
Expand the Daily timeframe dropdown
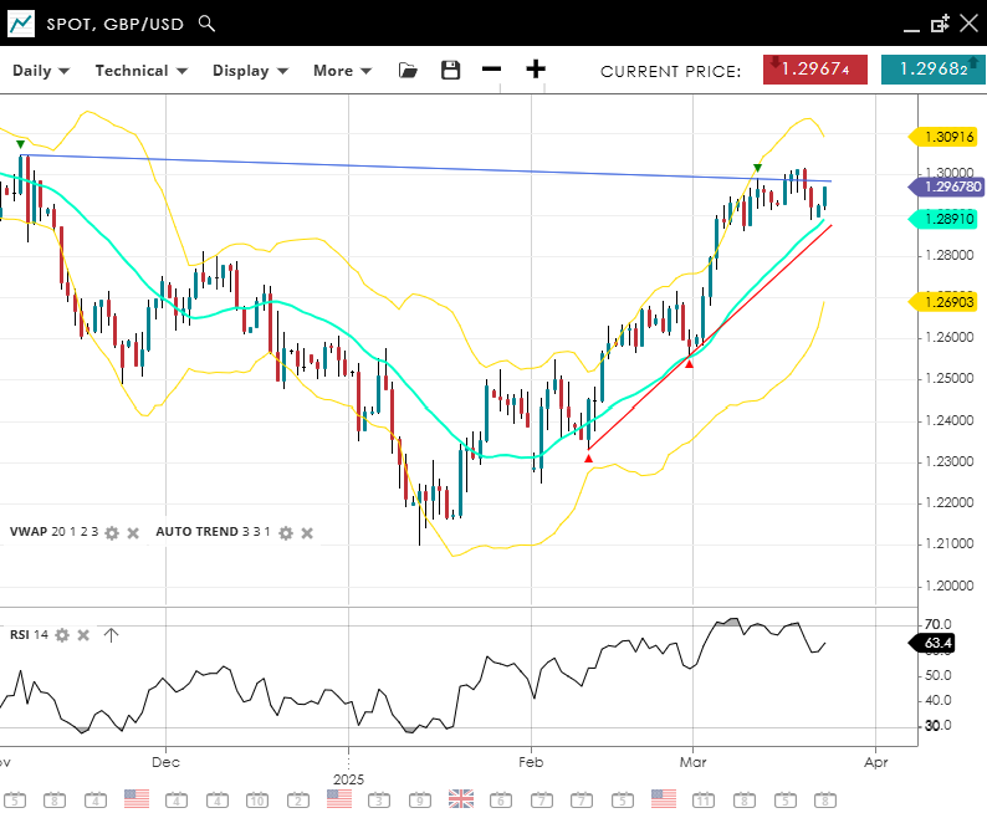click(x=41, y=71)
